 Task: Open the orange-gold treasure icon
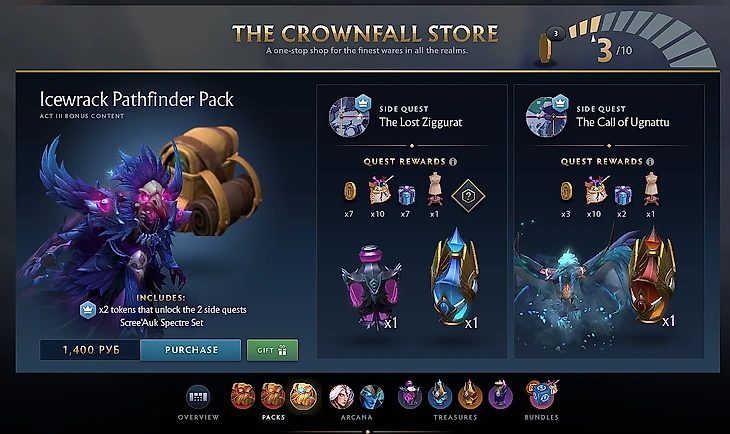(470, 395)
